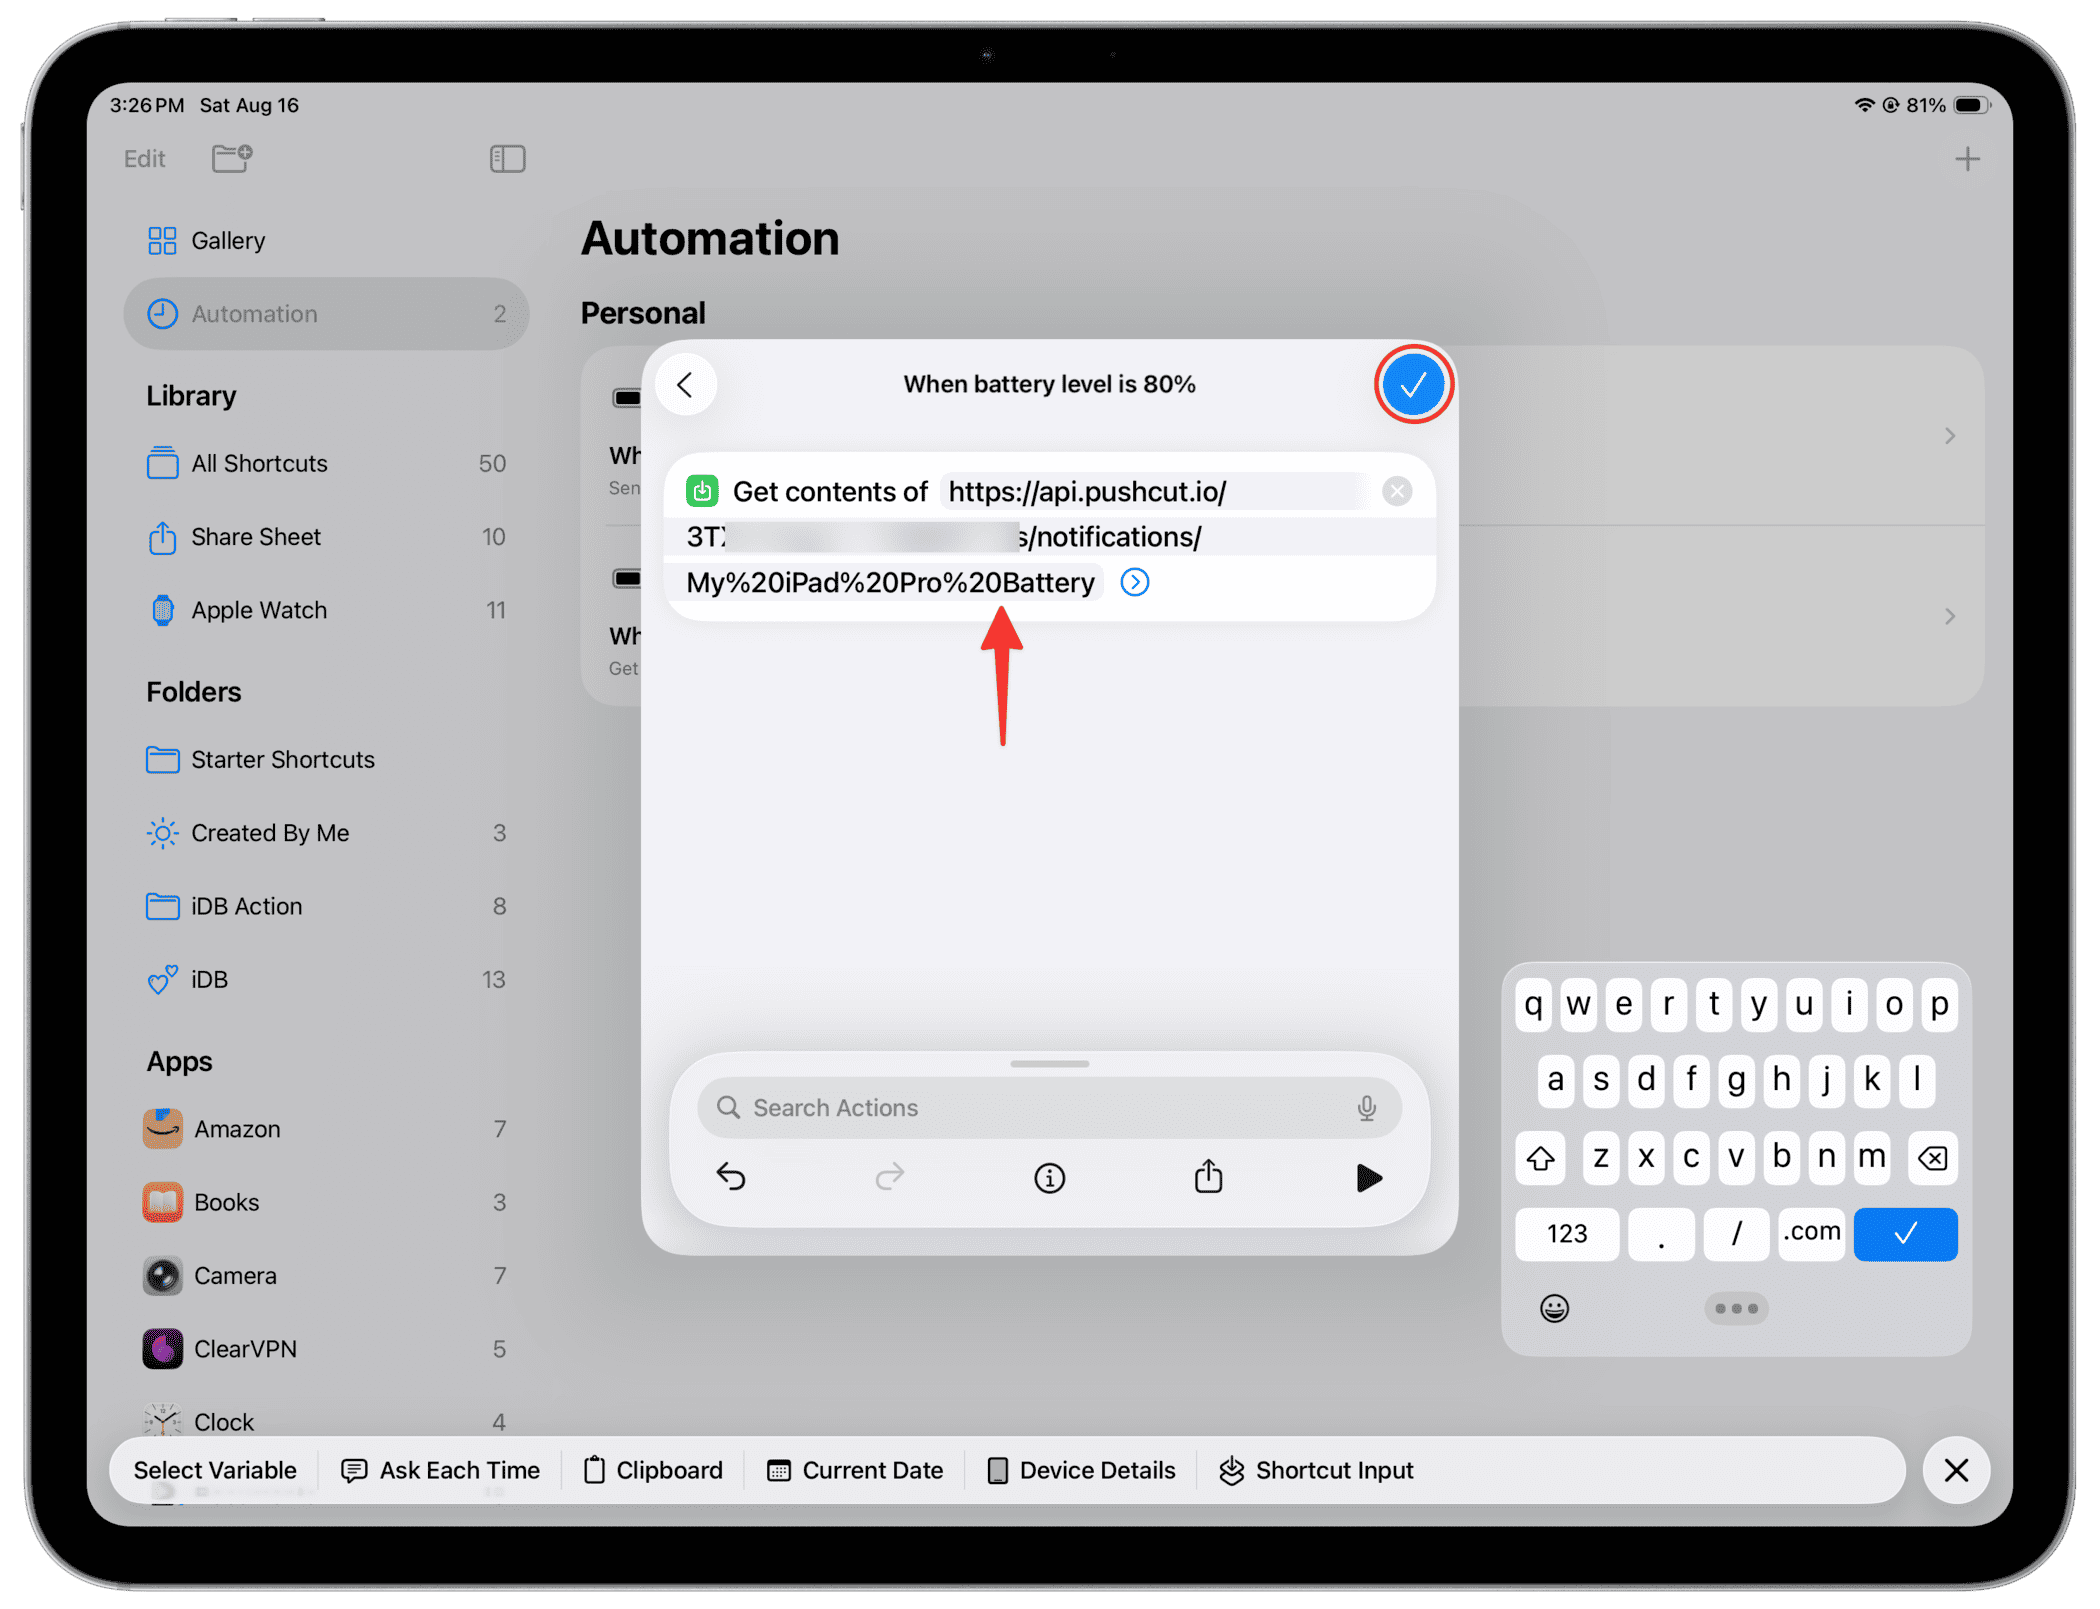
Task: Open Clock app shortcuts
Action: [x=326, y=1421]
